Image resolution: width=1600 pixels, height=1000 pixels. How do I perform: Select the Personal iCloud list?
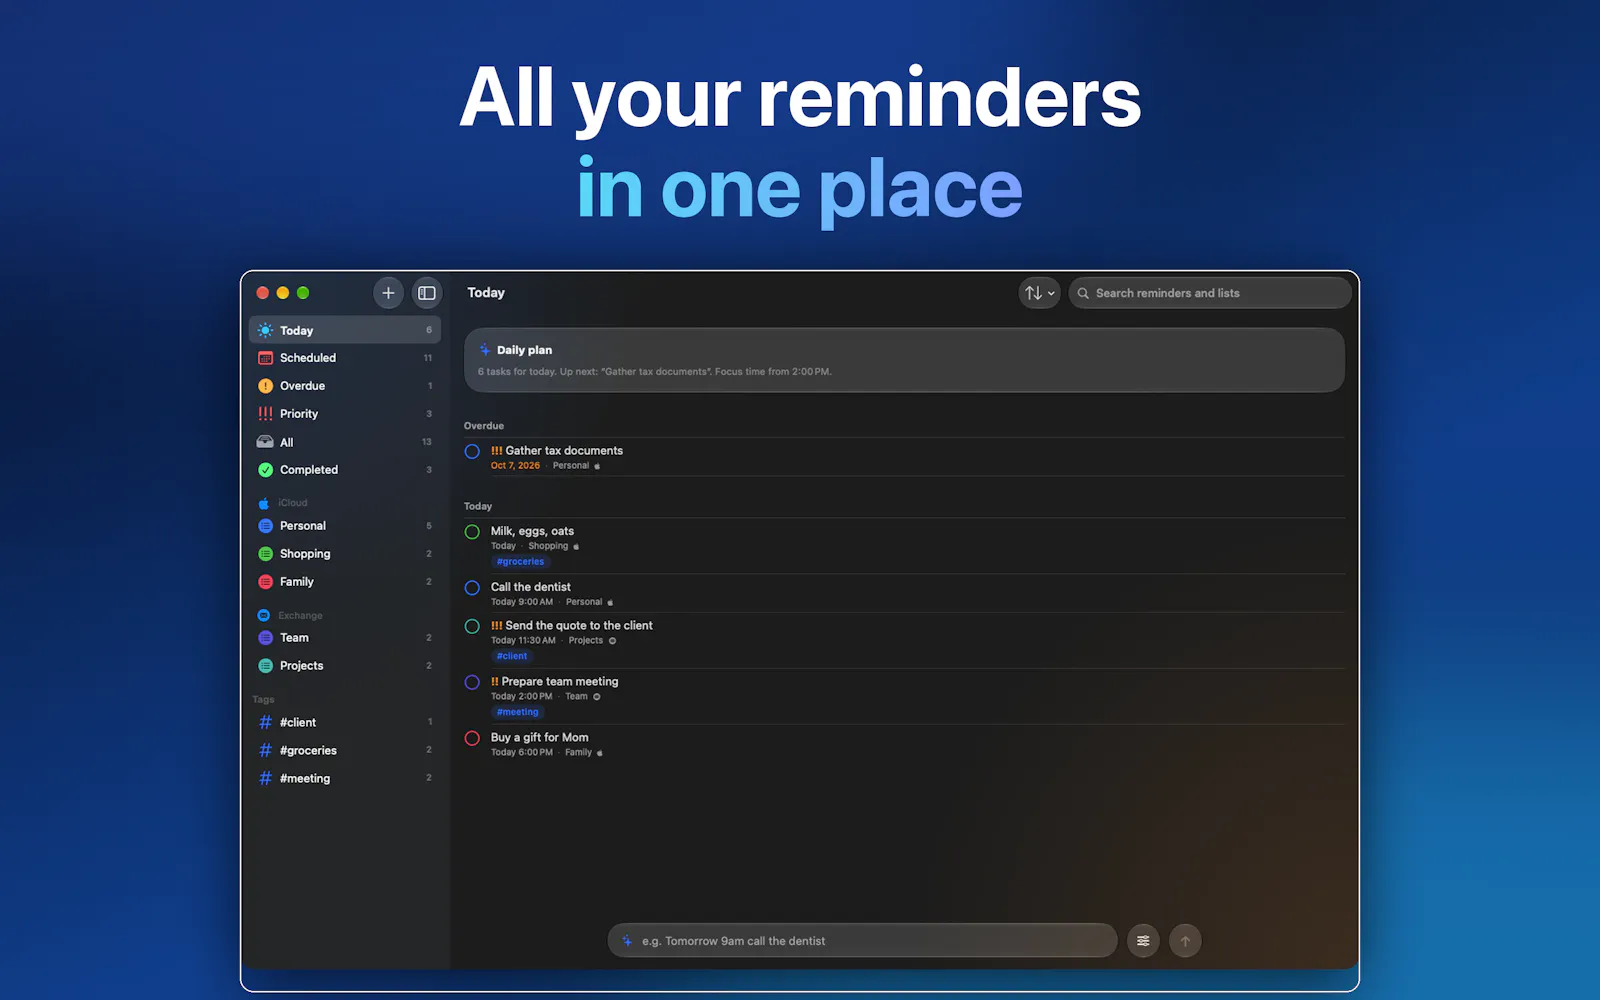pyautogui.click(x=344, y=526)
